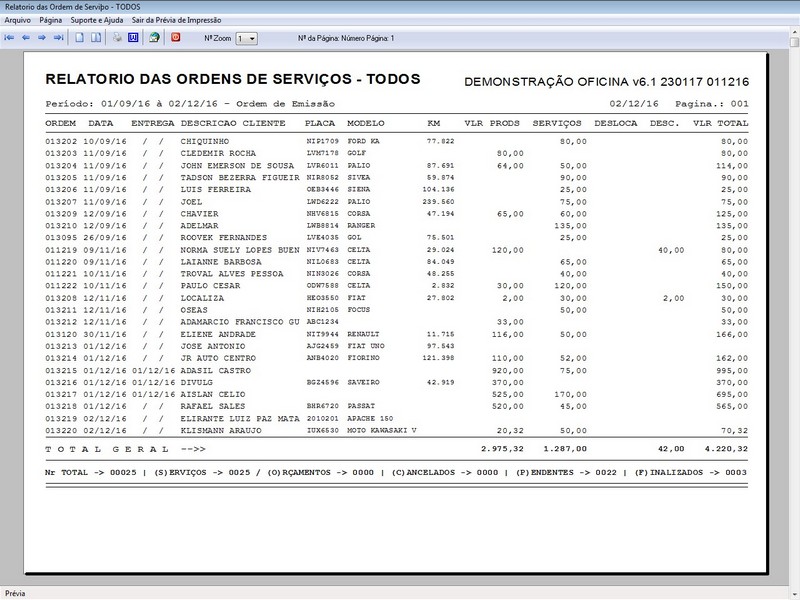Click the previous page arrow icon
The height and width of the screenshot is (600, 800).
tap(26, 37)
